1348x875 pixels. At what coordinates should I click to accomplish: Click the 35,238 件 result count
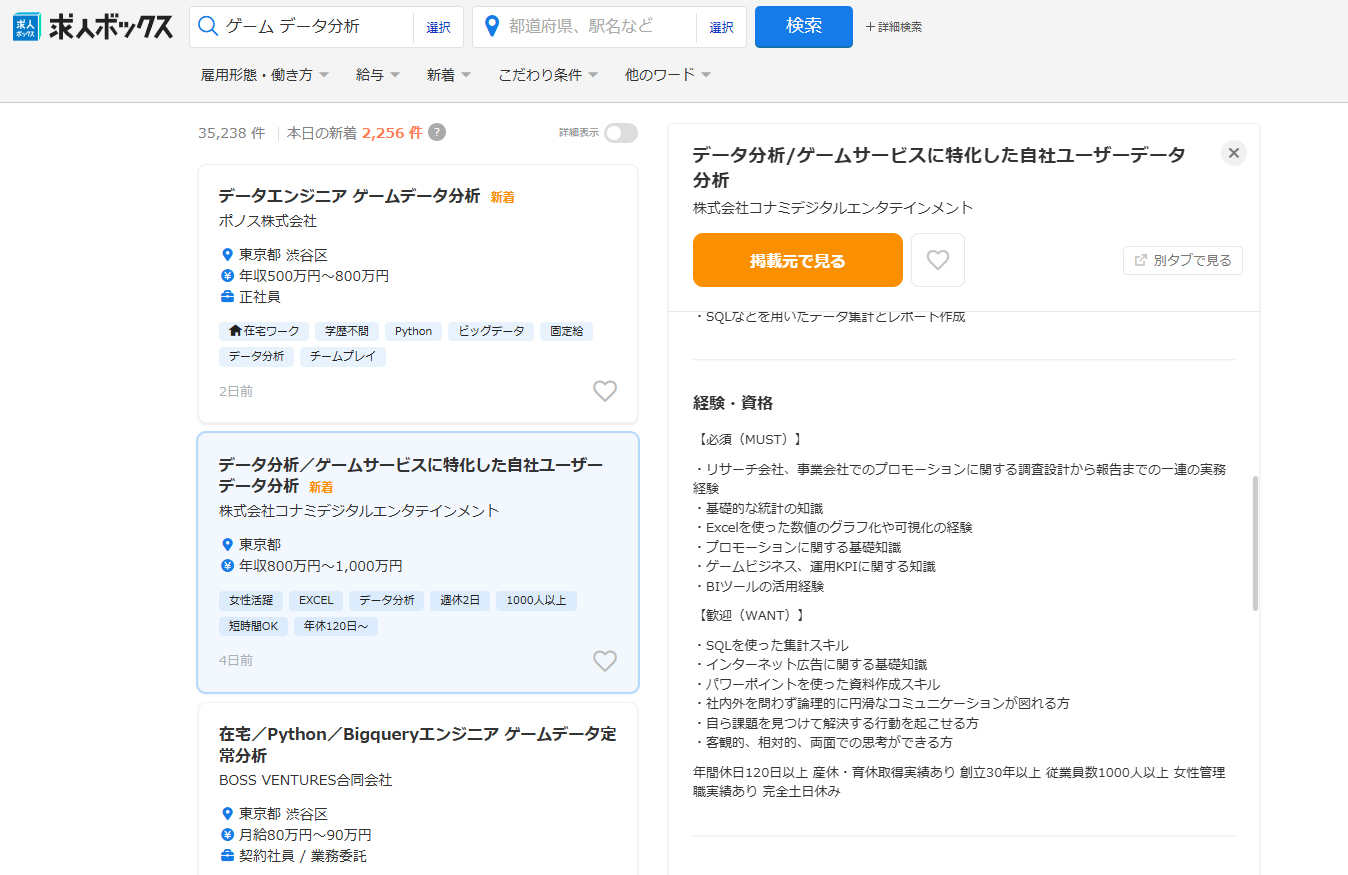[x=231, y=132]
